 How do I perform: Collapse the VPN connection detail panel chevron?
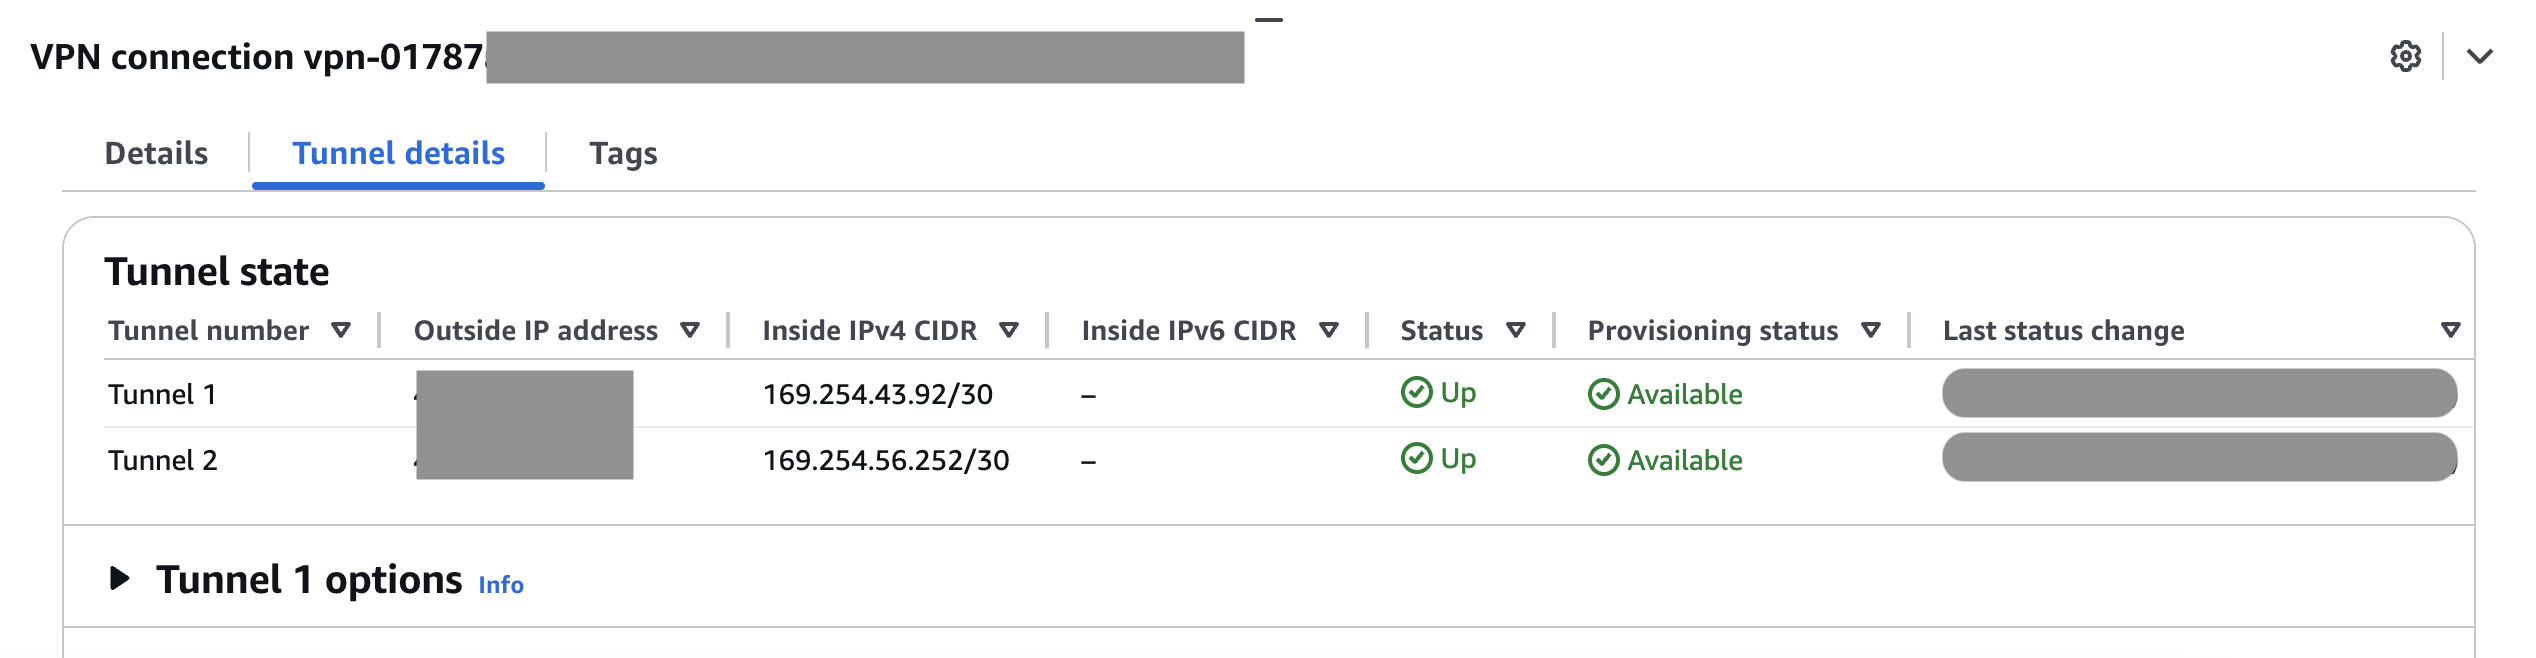point(2481,57)
